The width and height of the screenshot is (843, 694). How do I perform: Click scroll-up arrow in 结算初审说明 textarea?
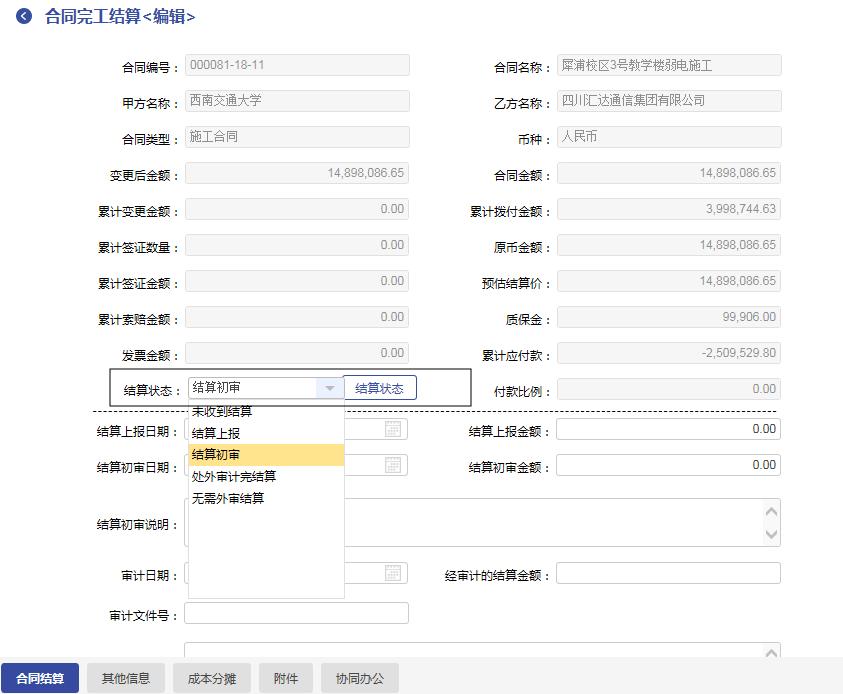coord(771,511)
